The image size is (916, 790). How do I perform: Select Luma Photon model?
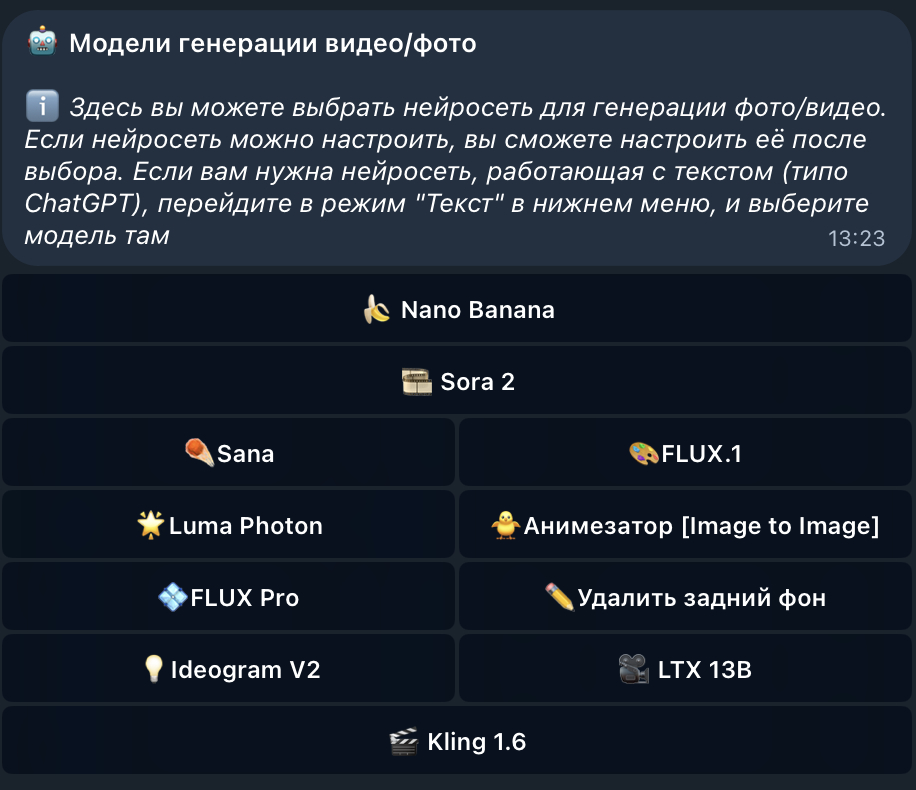pyautogui.click(x=229, y=526)
